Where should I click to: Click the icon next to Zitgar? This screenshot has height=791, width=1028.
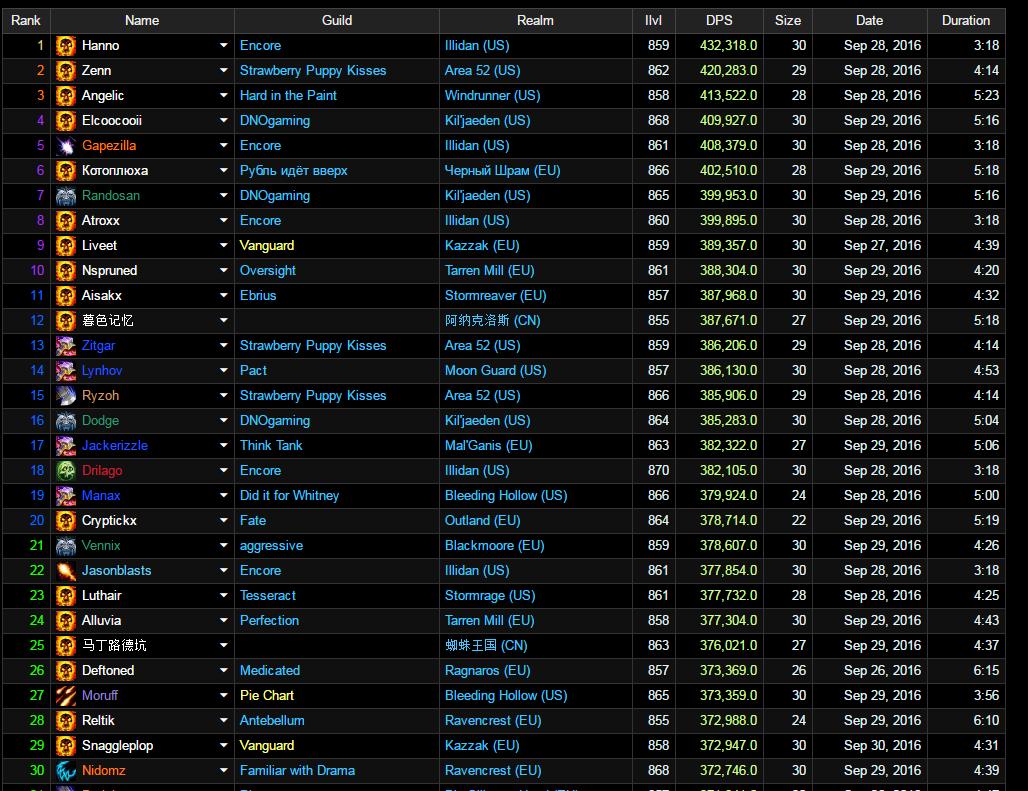tap(66, 346)
